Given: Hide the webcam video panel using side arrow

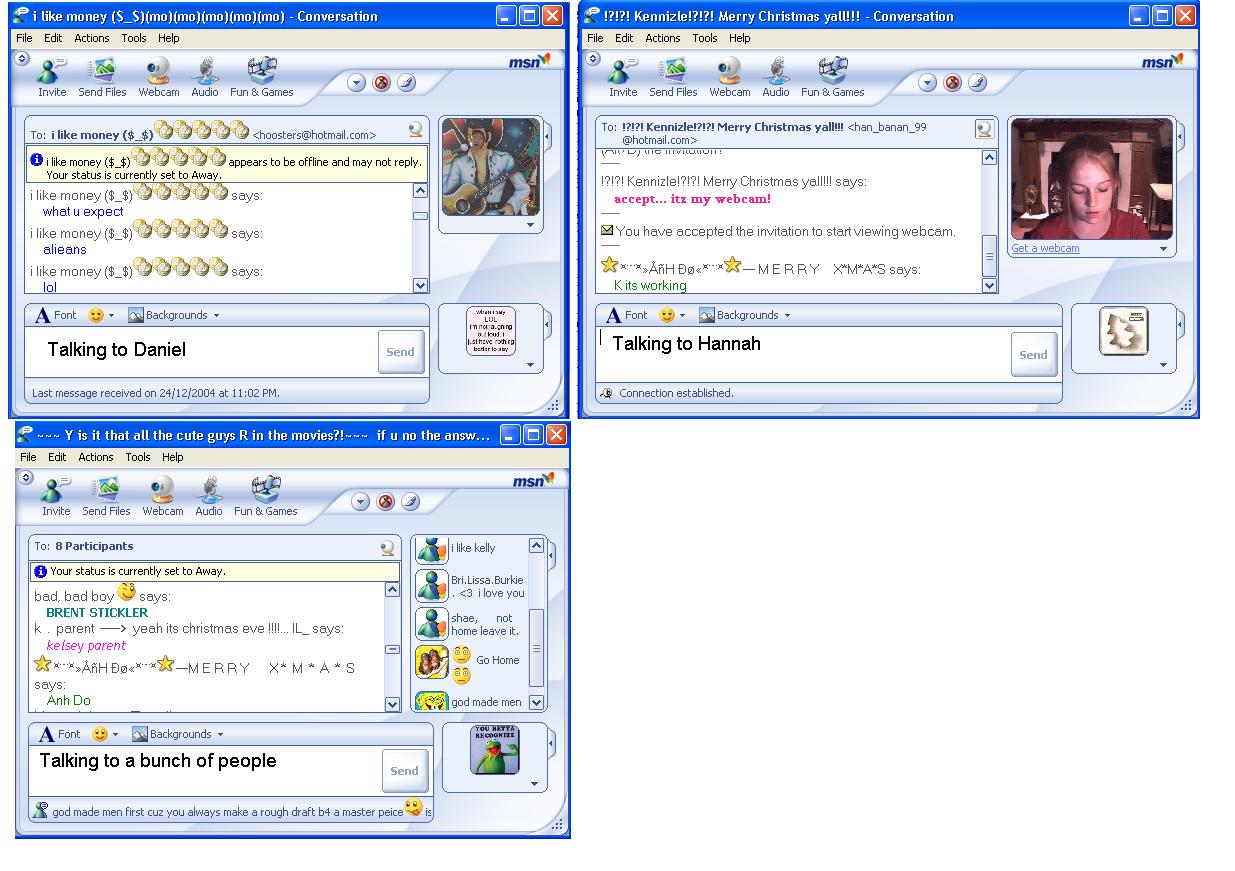Looking at the screenshot, I should point(1181,135).
